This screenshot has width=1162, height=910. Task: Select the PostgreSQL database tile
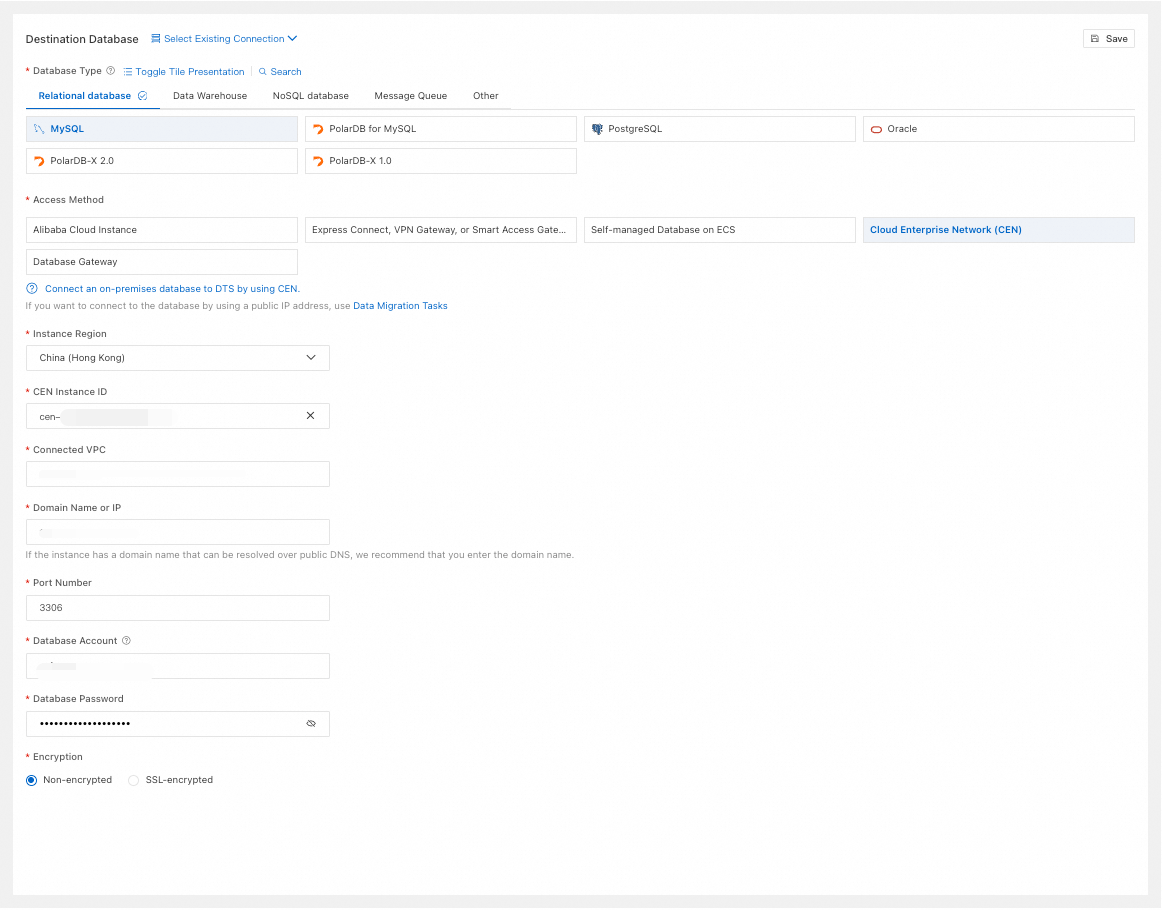pyautogui.click(x=719, y=129)
